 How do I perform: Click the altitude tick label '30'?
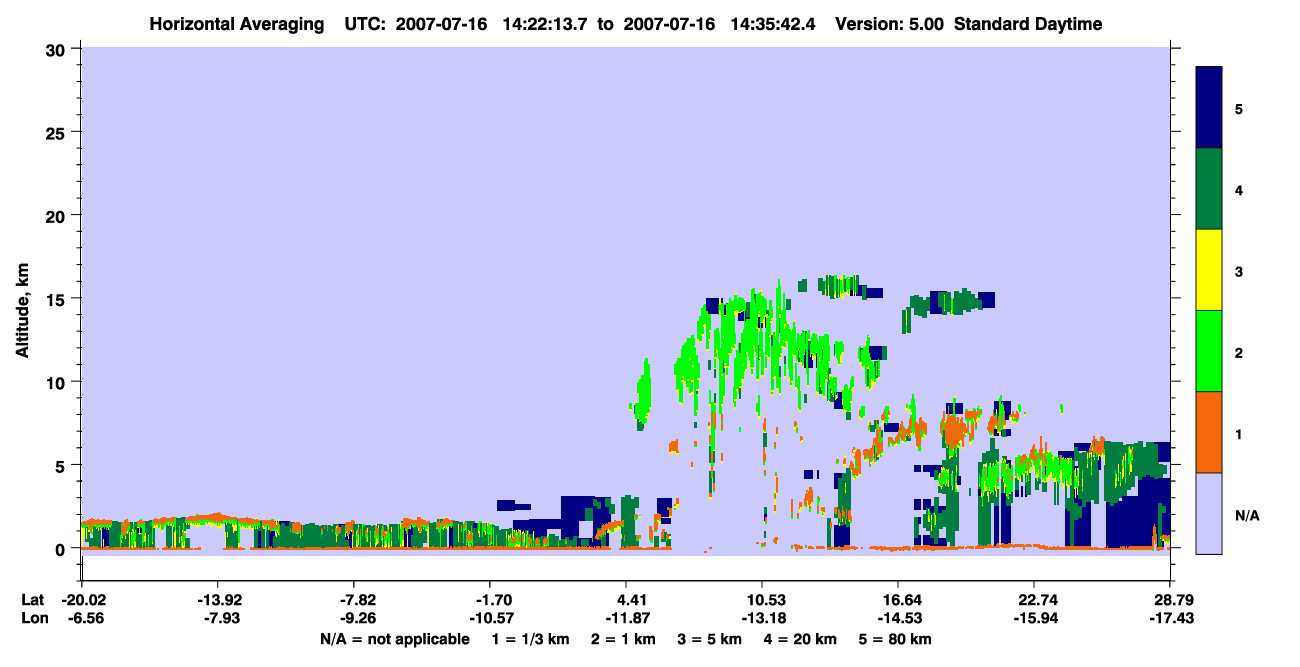(x=58, y=49)
